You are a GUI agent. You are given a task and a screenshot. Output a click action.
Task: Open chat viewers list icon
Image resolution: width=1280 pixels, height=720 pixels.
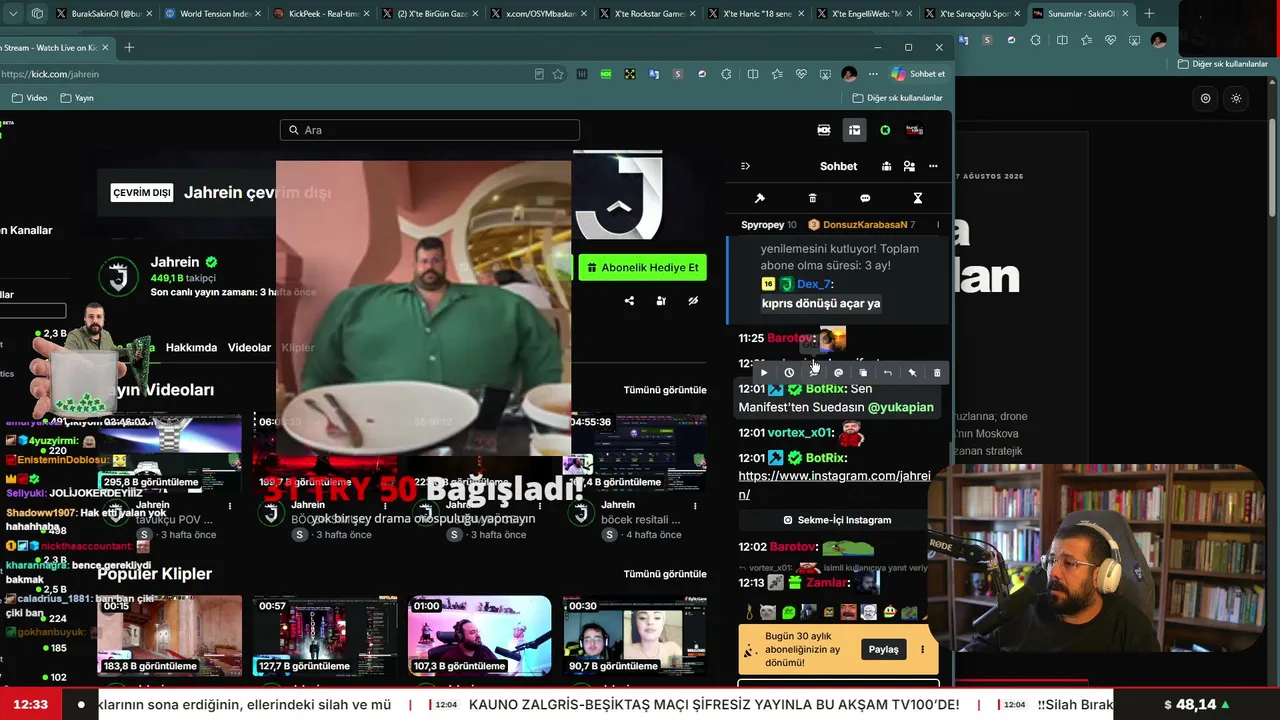886,166
